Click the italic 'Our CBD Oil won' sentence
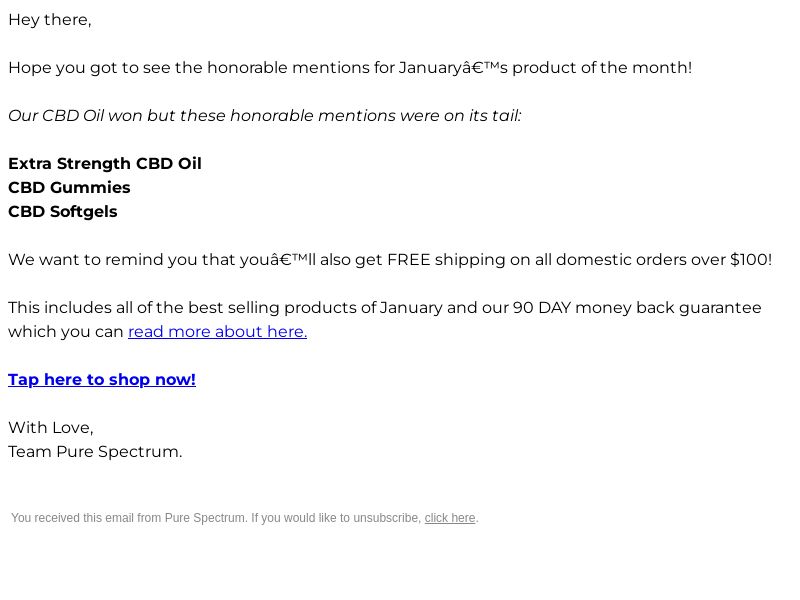The width and height of the screenshot is (800, 600). click(265, 116)
